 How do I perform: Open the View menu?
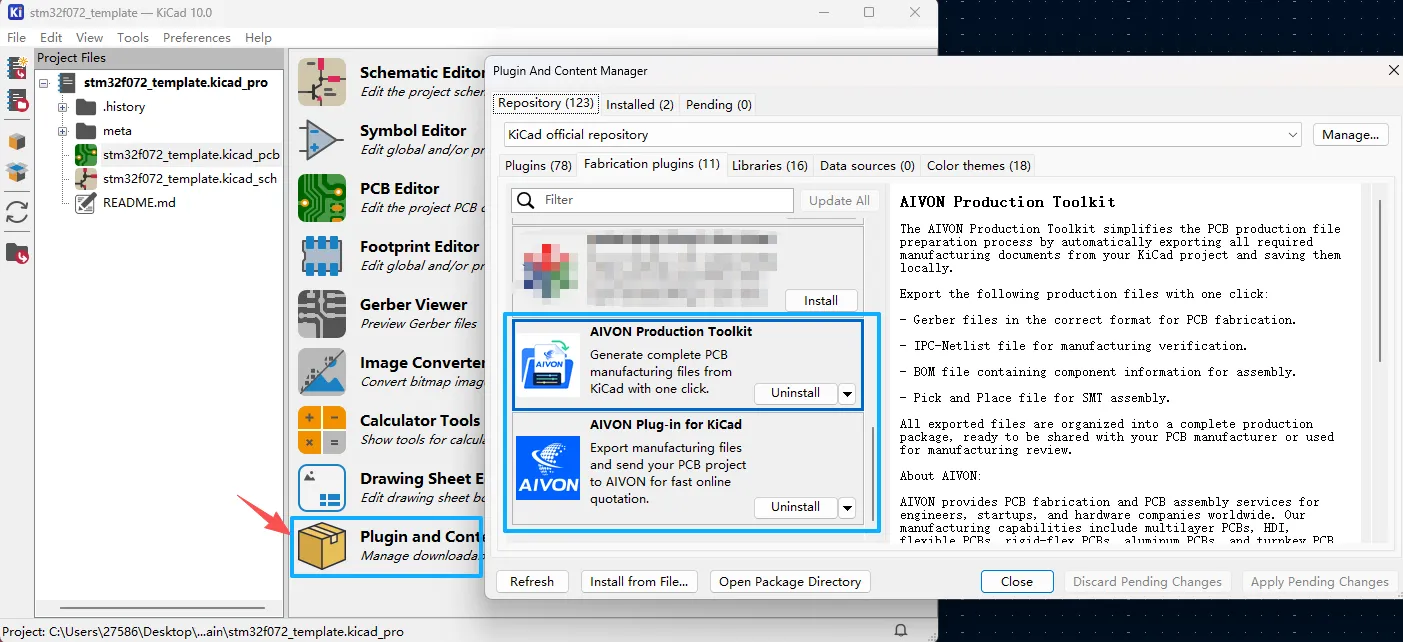pos(90,37)
